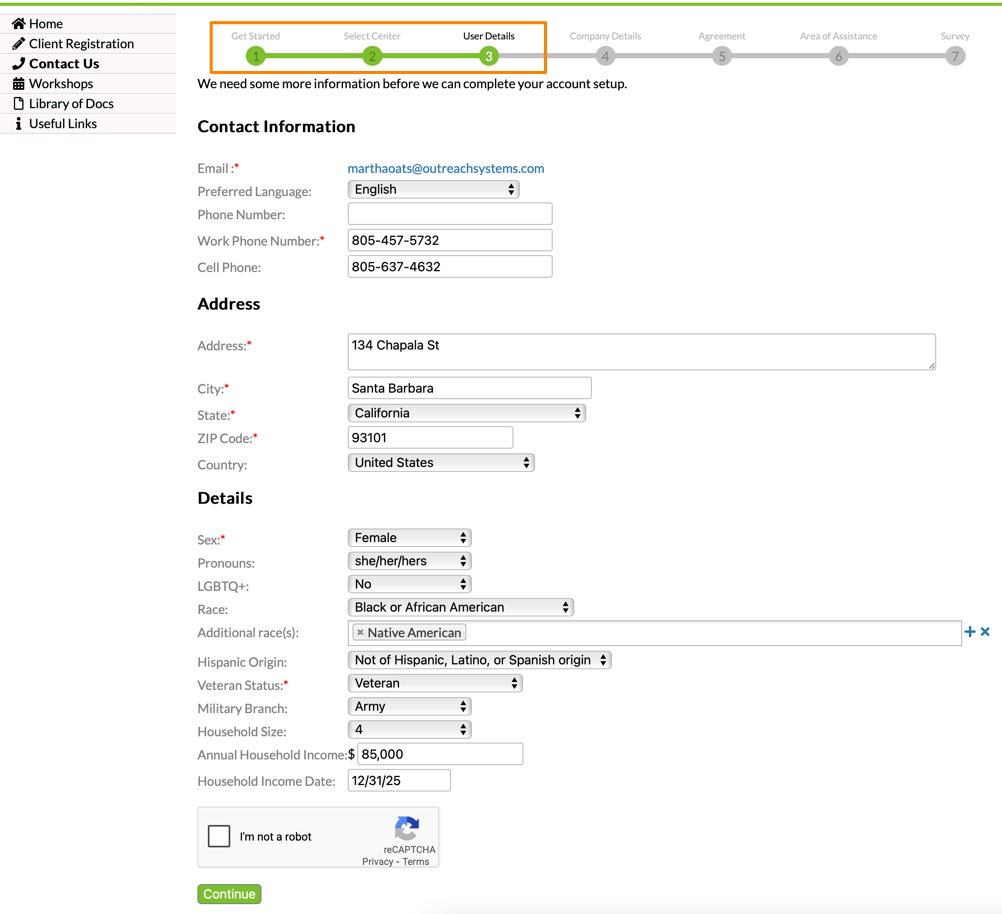Open the Preferred Language dropdown
Screen dimensions: 1002x914
pyautogui.click(x=433, y=189)
